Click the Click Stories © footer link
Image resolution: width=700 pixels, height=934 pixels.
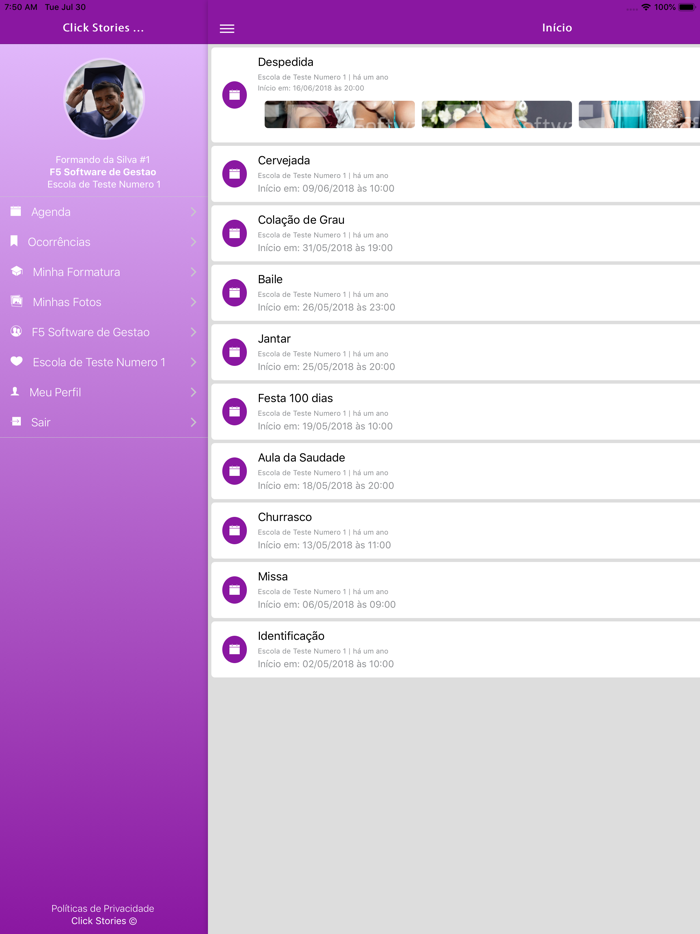pos(104,921)
